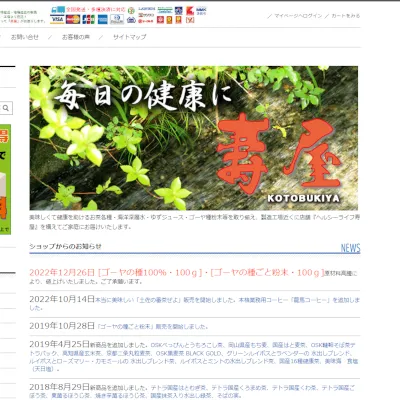
Task: Open the red ゴーヤの種100%・100g link
Action: click(x=150, y=273)
